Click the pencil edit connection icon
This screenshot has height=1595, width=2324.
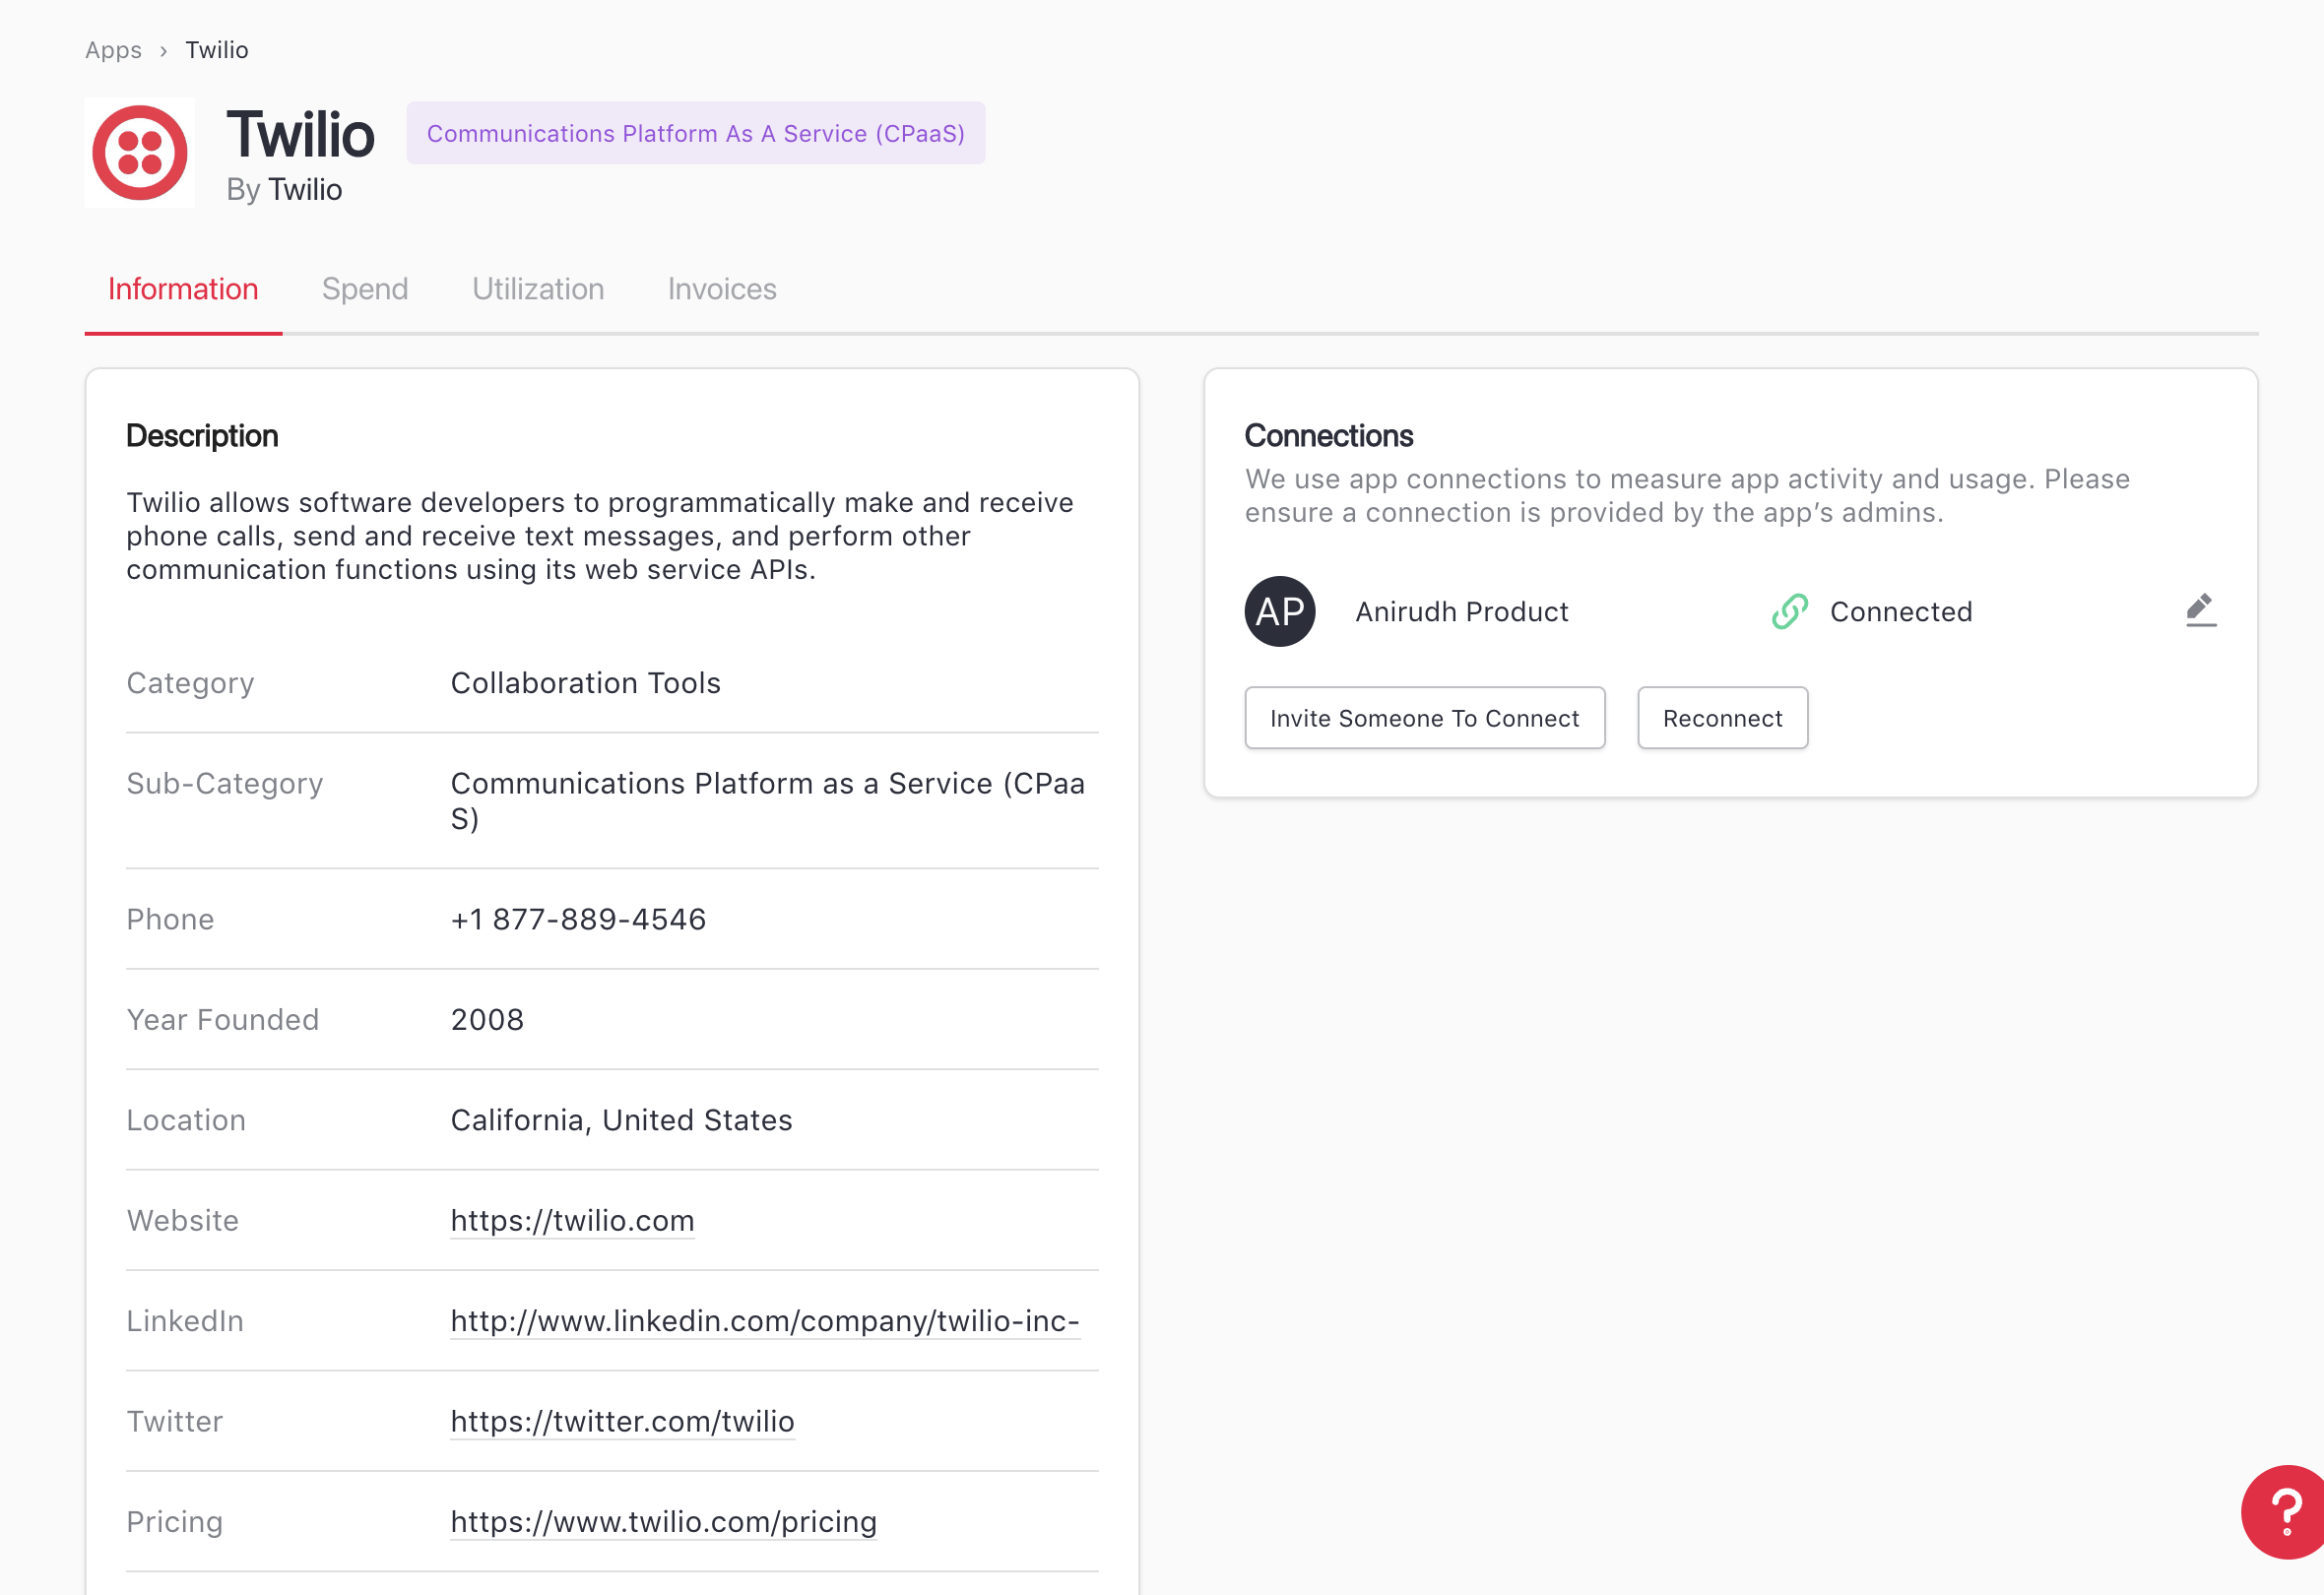[x=2200, y=610]
